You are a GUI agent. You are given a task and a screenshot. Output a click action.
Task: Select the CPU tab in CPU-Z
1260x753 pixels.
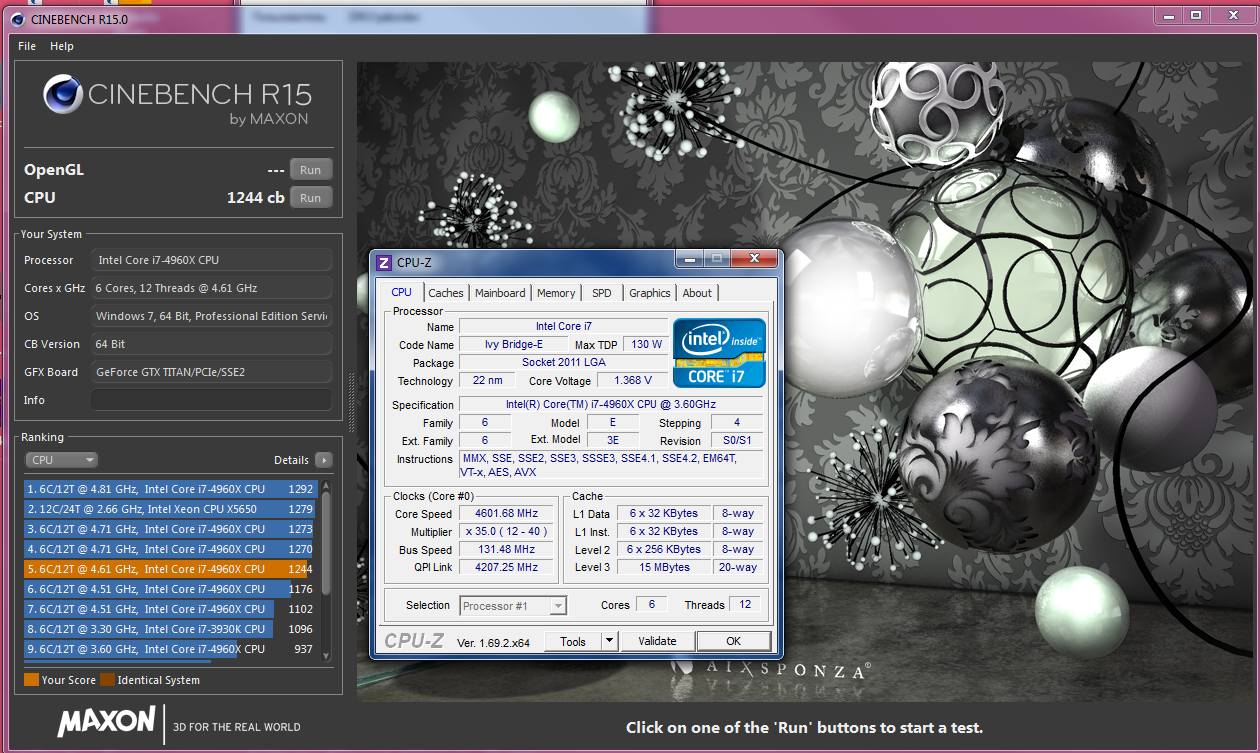tap(401, 292)
